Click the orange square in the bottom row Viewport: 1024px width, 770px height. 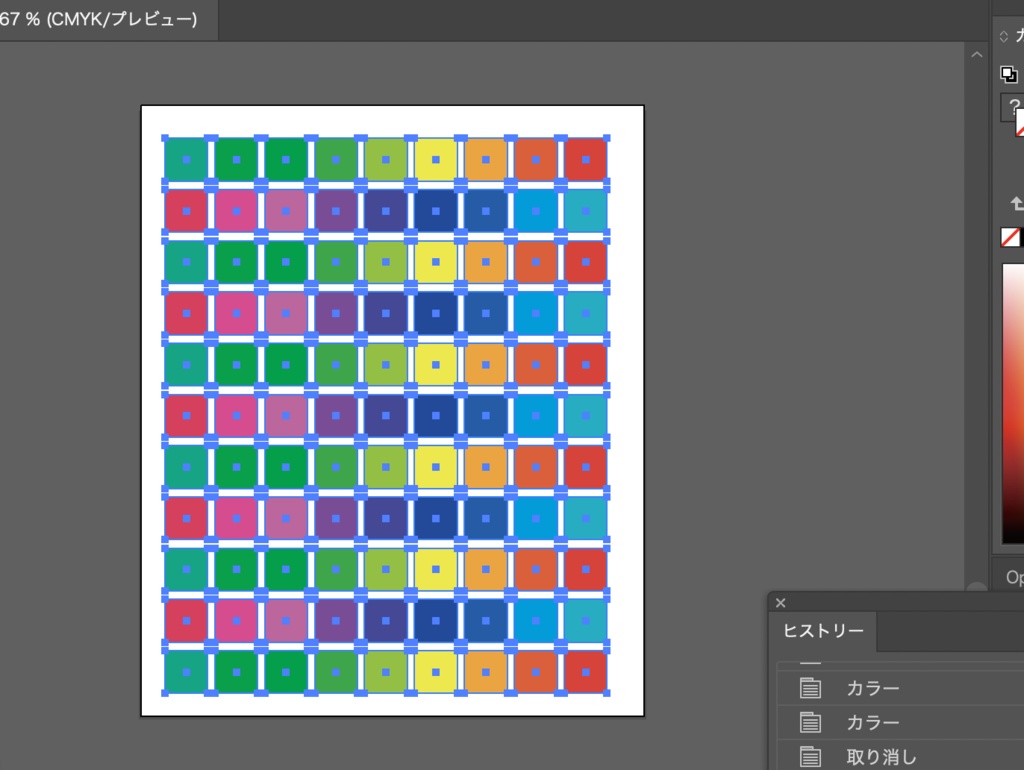tap(486, 672)
